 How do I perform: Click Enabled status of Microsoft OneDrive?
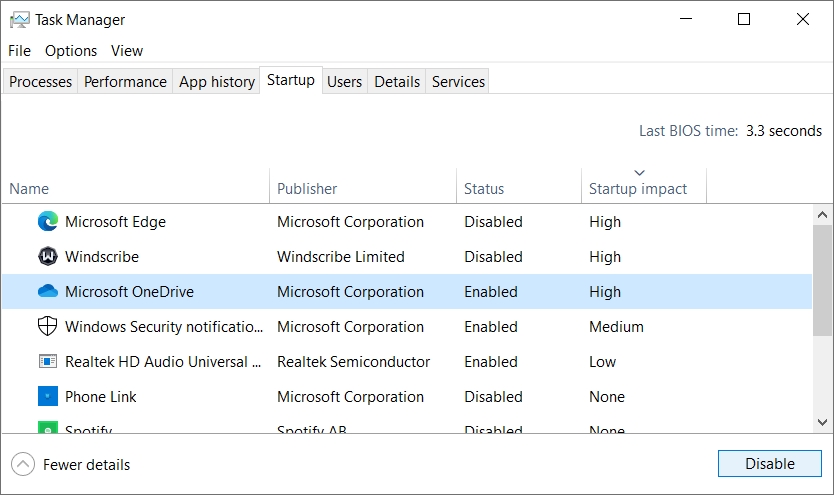point(490,292)
